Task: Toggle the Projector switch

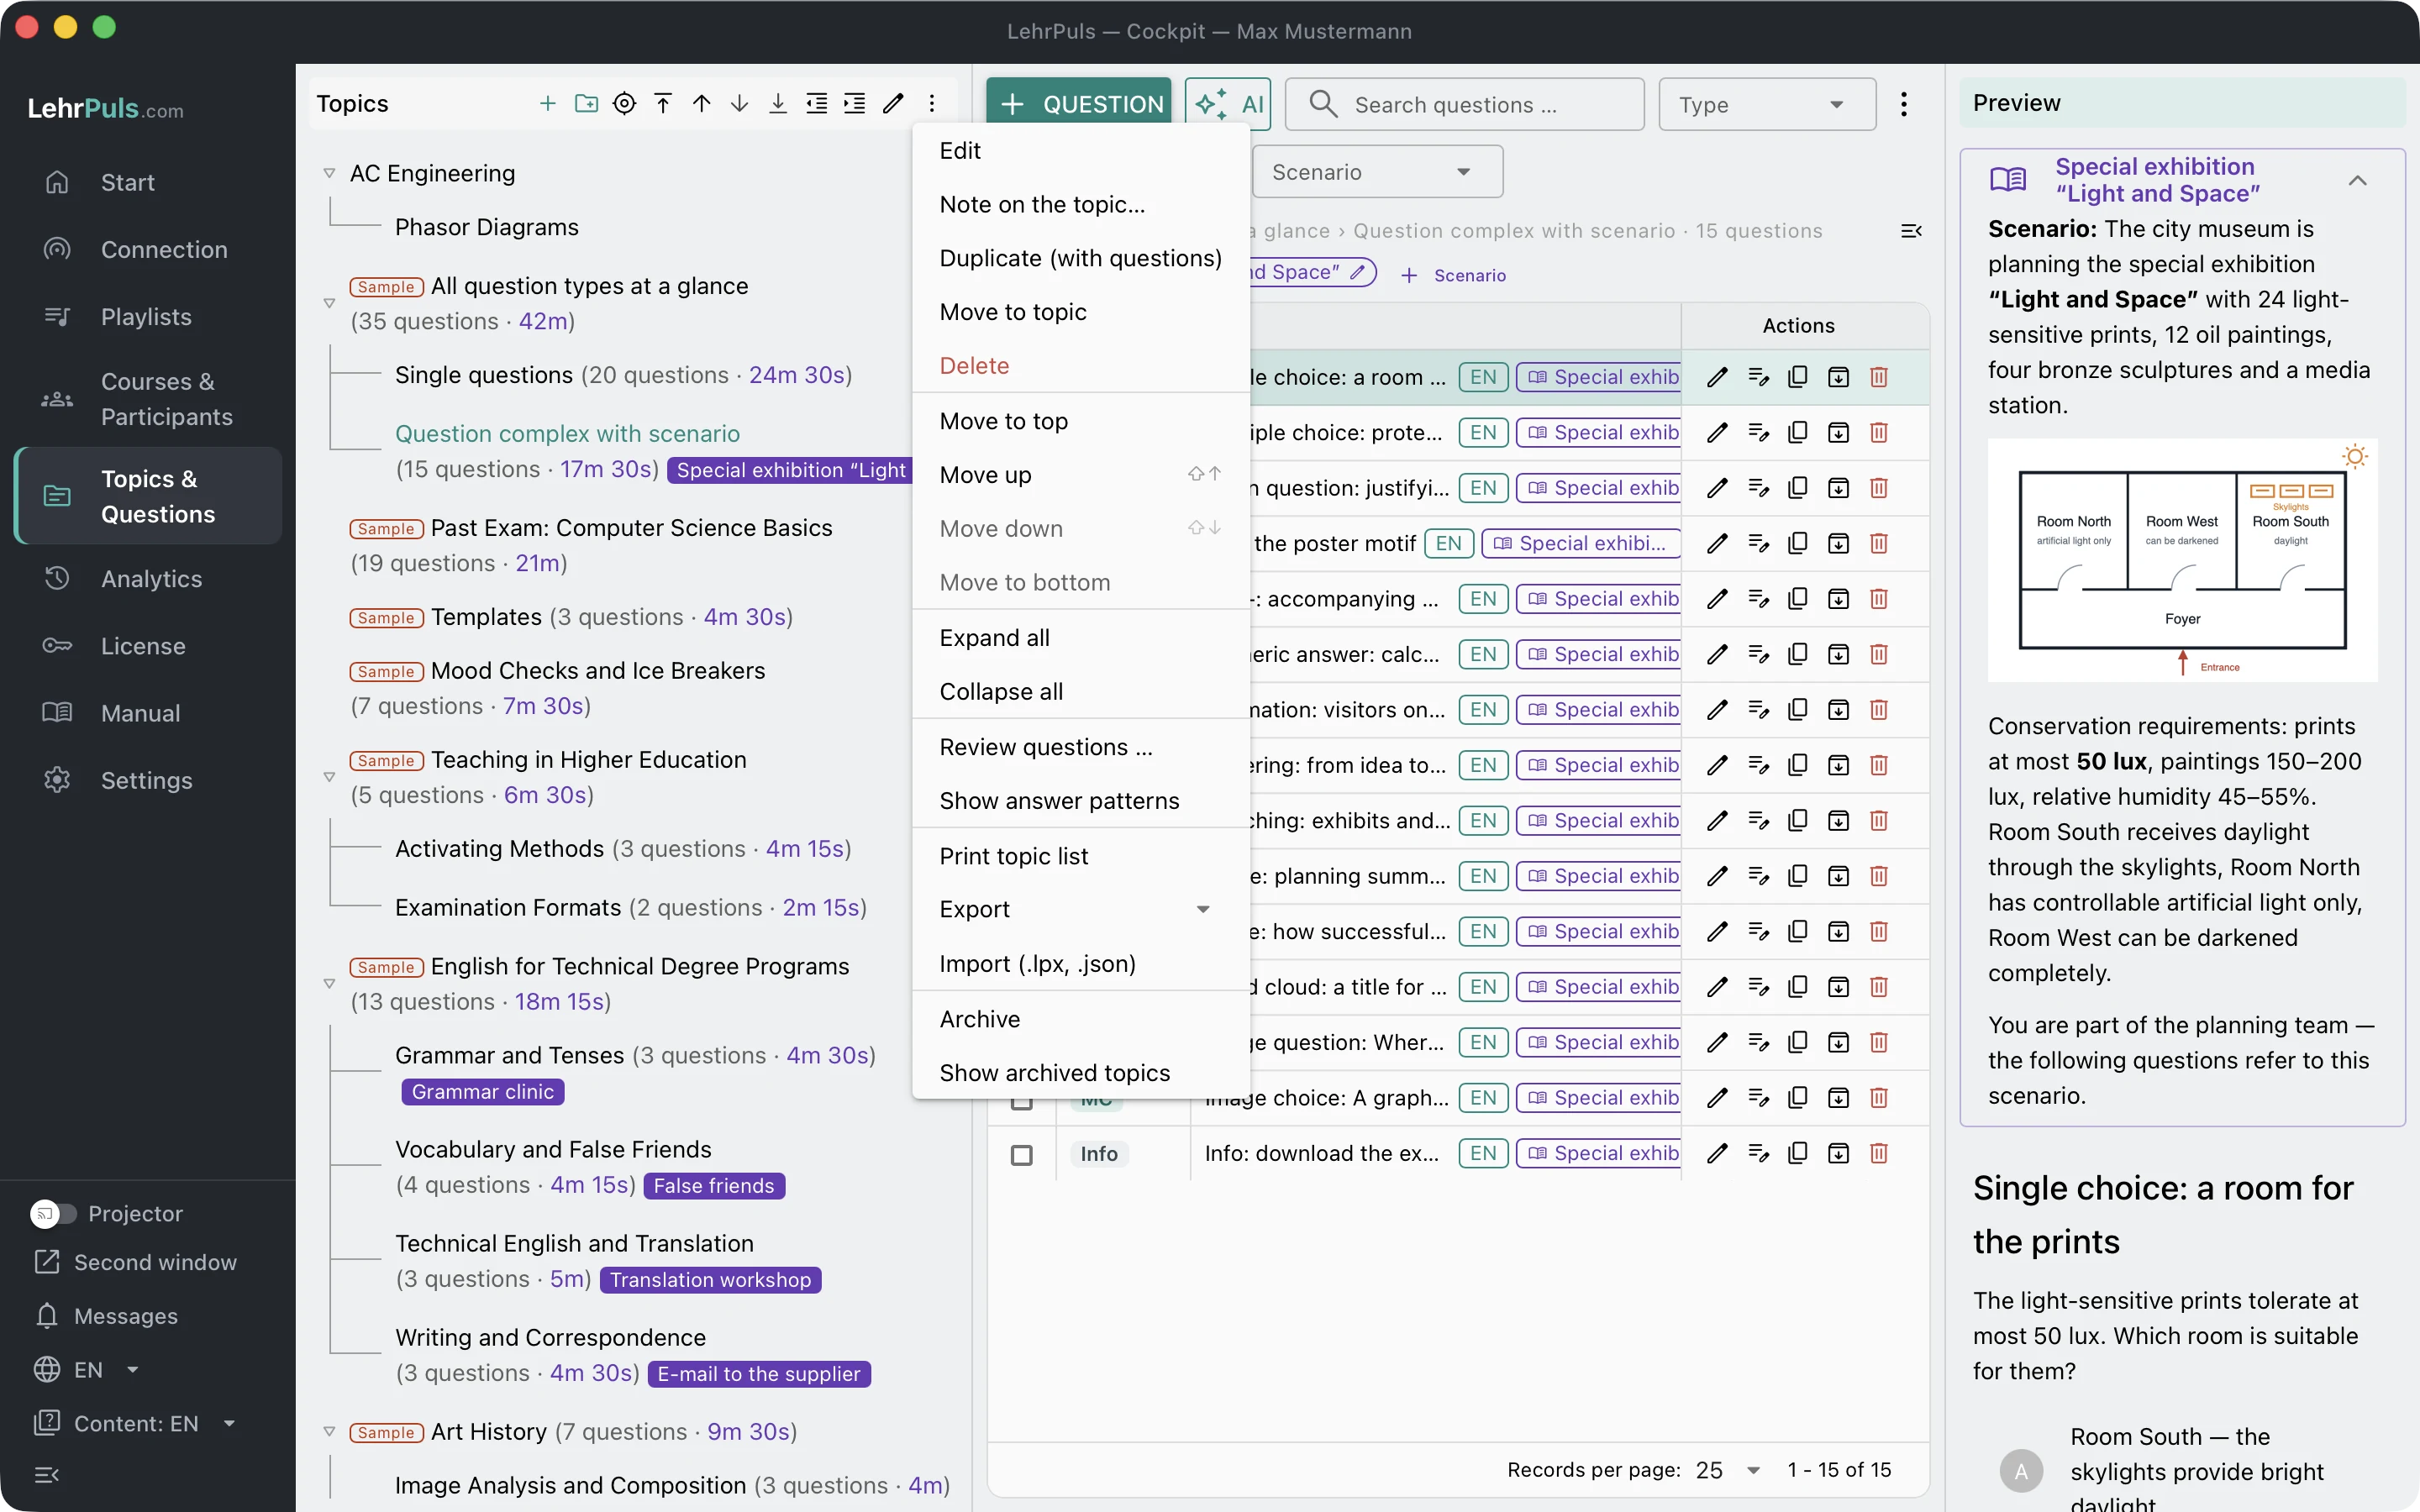Action: pyautogui.click(x=53, y=1213)
